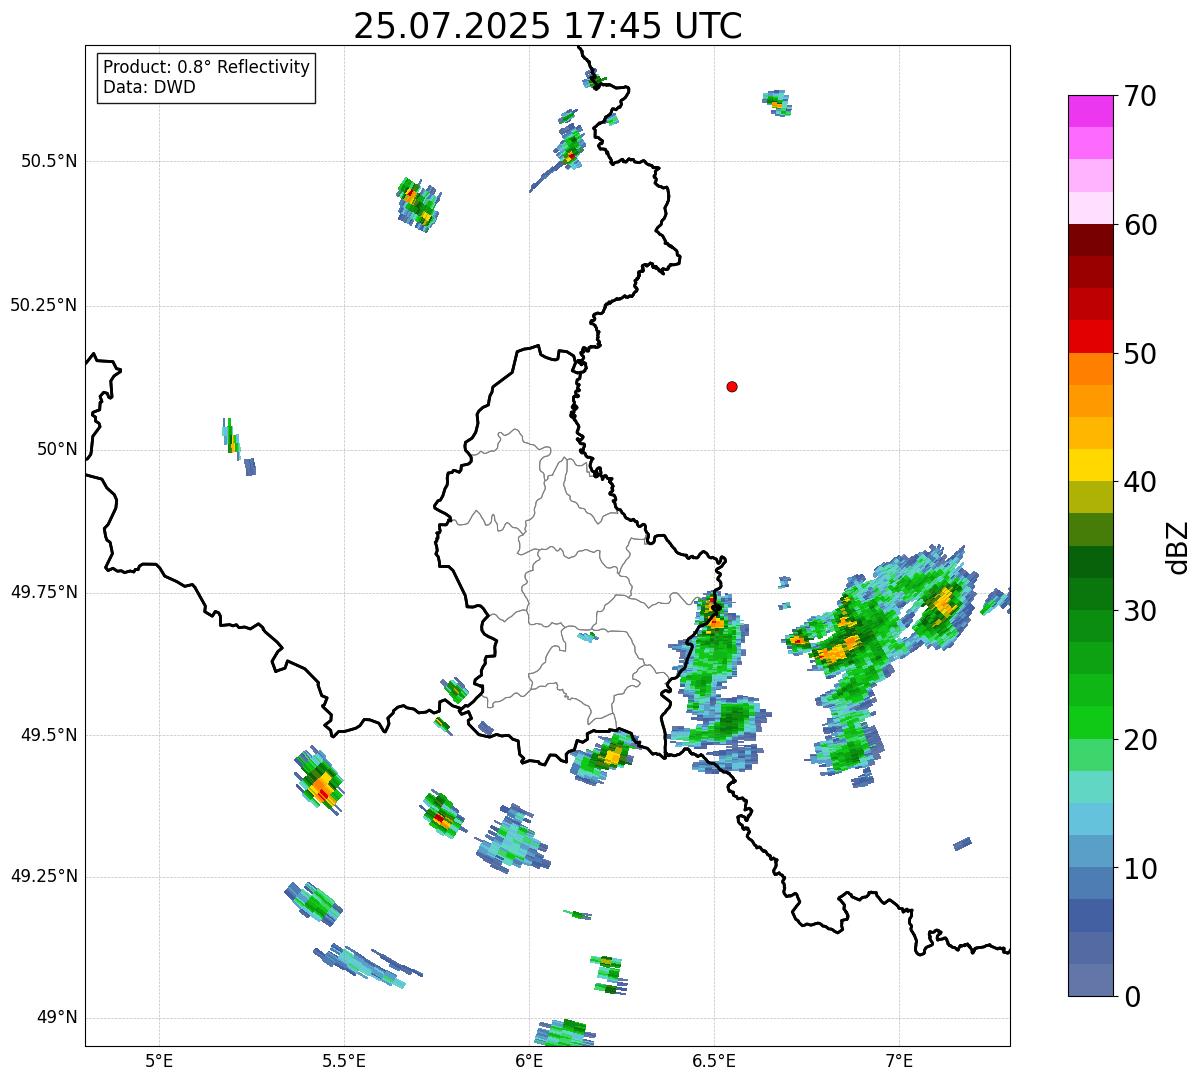Click the longitude label '6°E'
The image size is (1202, 1081).
tap(529, 1060)
